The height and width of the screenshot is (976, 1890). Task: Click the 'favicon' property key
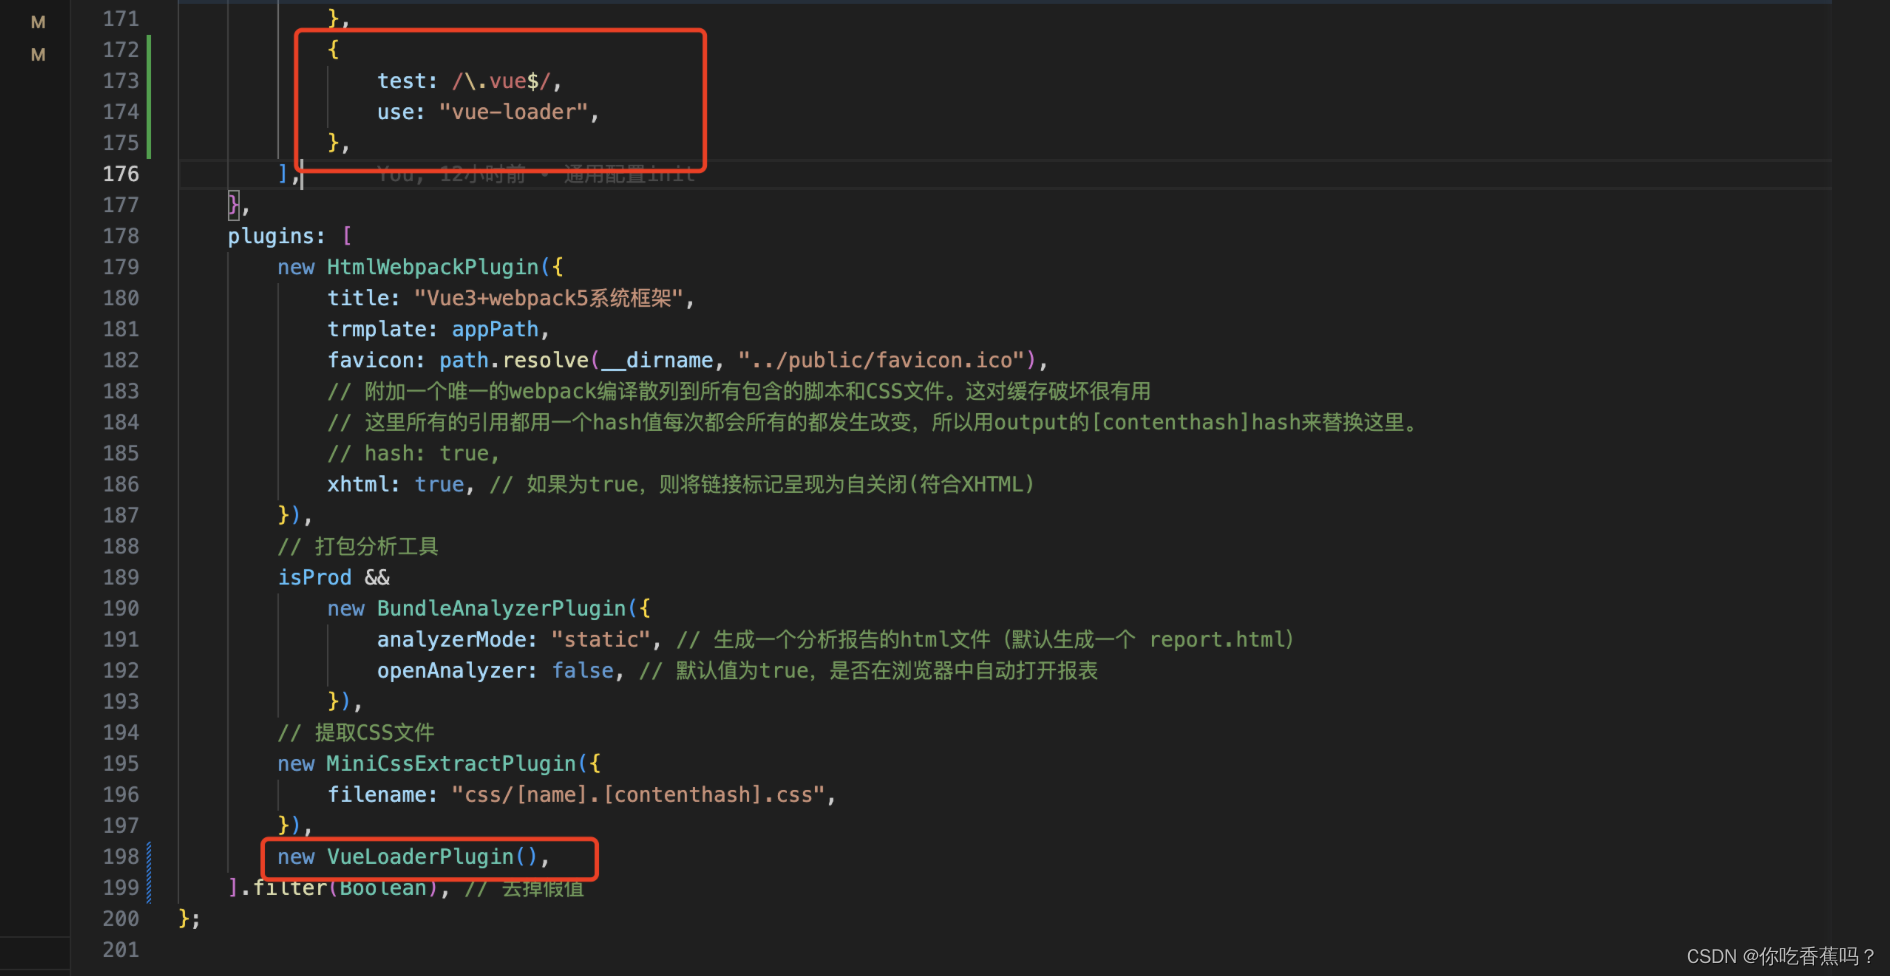coord(371,360)
